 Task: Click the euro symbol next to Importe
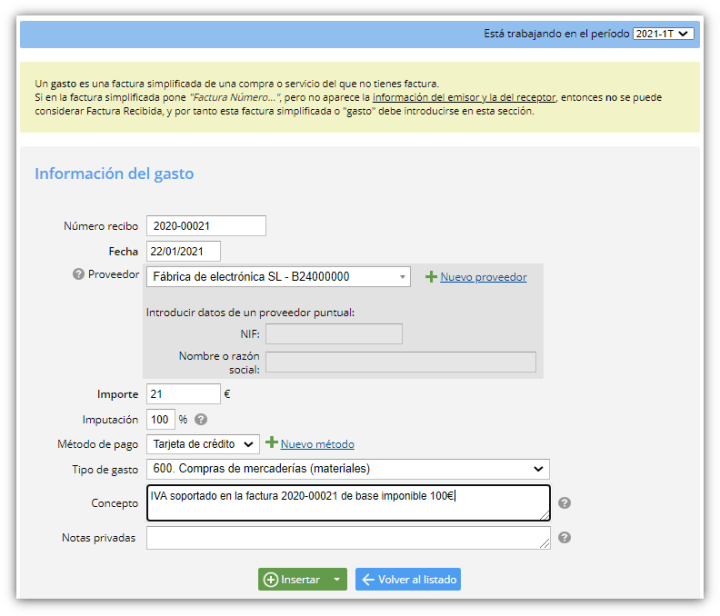coord(227,394)
